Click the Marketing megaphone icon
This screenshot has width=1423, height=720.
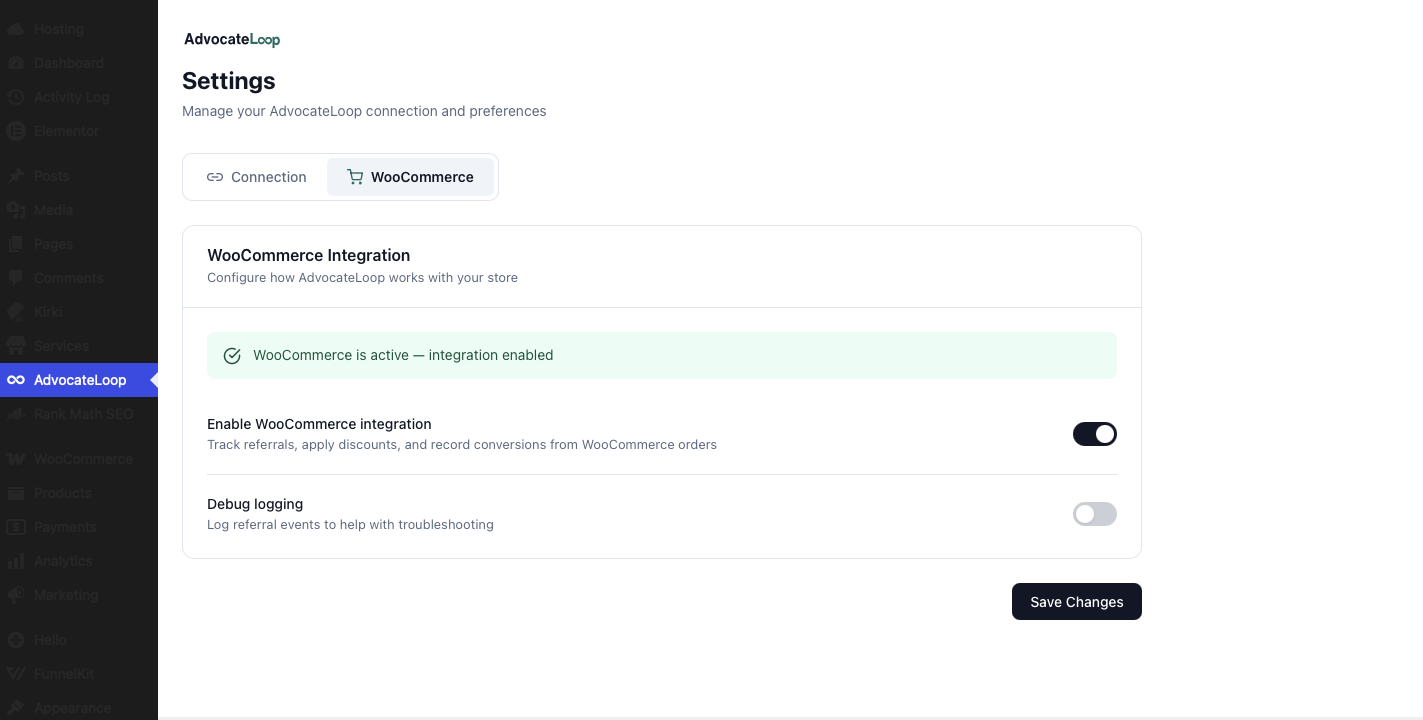click(x=16, y=595)
